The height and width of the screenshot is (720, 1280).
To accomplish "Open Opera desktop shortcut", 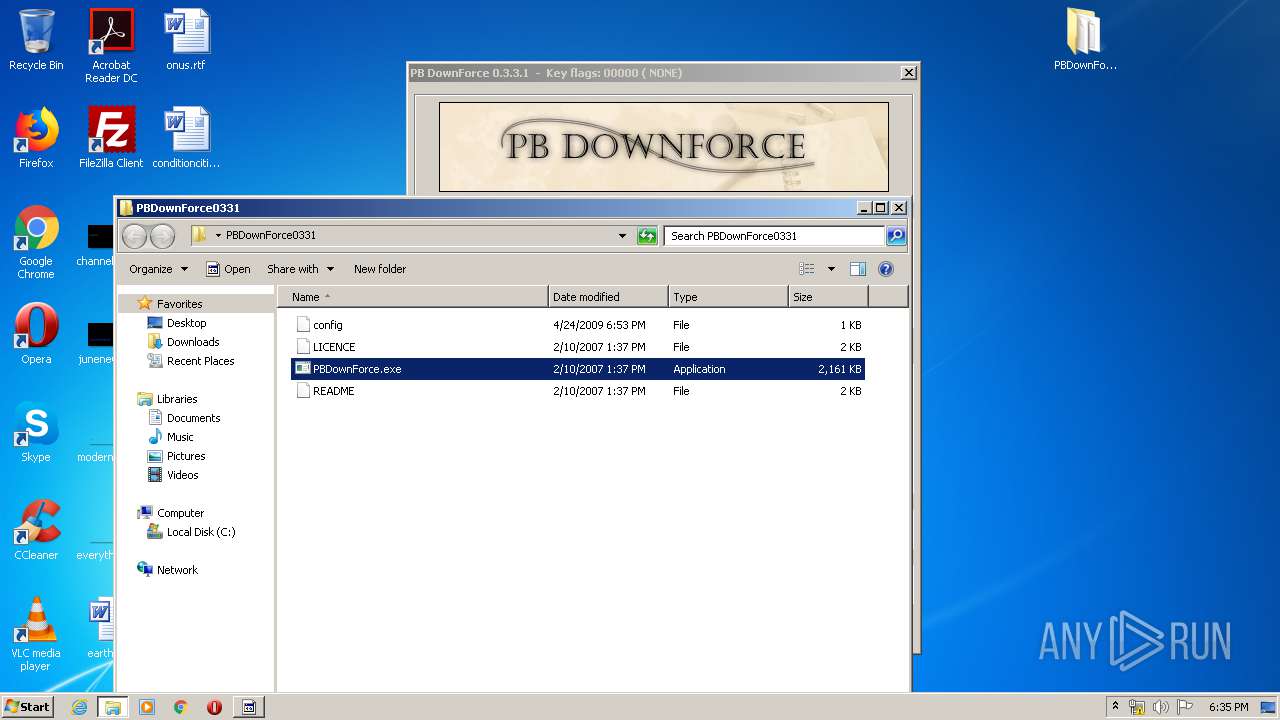I will [x=36, y=334].
